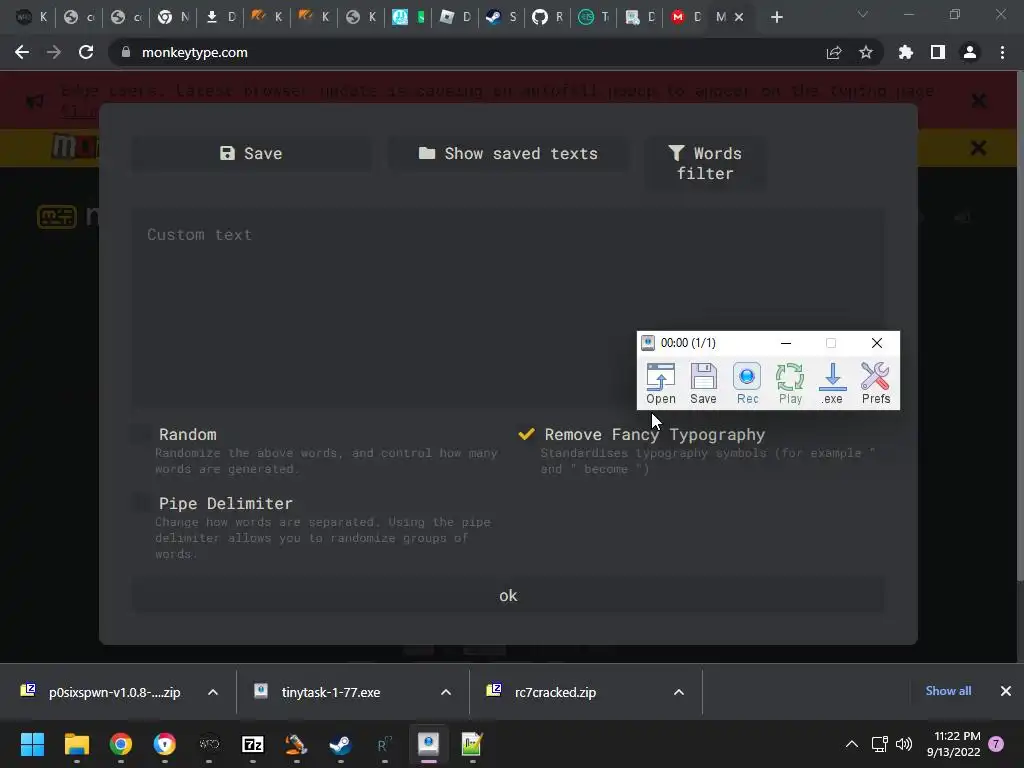
Task: Expand options for p0sixspwn download
Action: tap(213, 692)
